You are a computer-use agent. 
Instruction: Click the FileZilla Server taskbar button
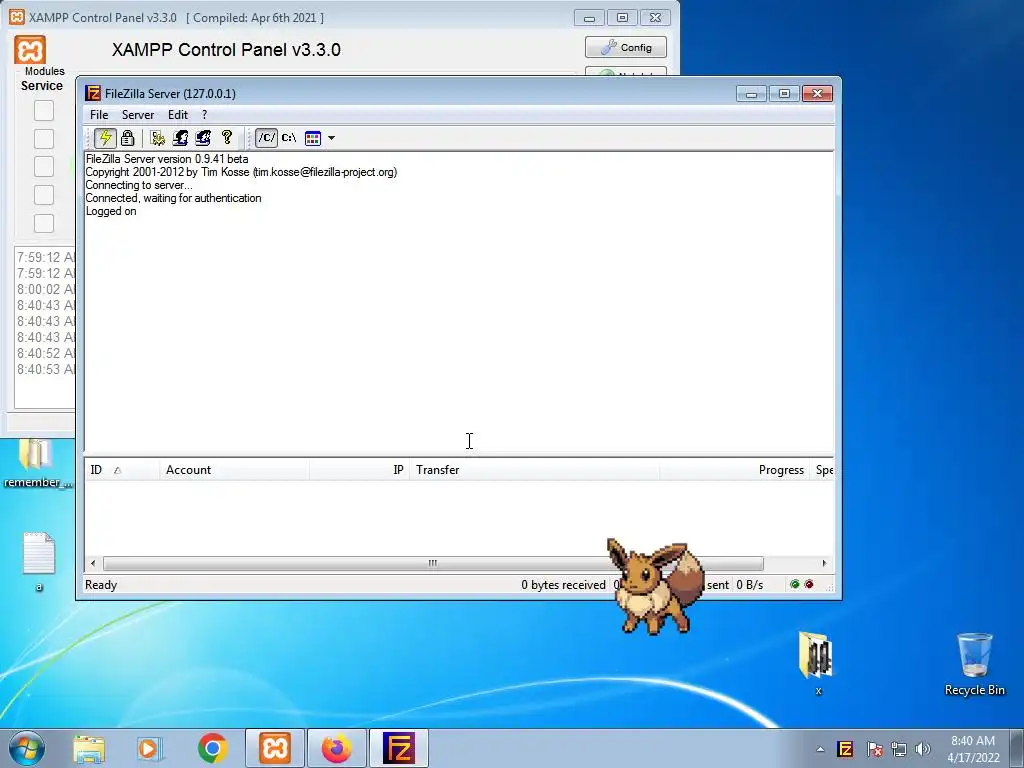pyautogui.click(x=398, y=748)
